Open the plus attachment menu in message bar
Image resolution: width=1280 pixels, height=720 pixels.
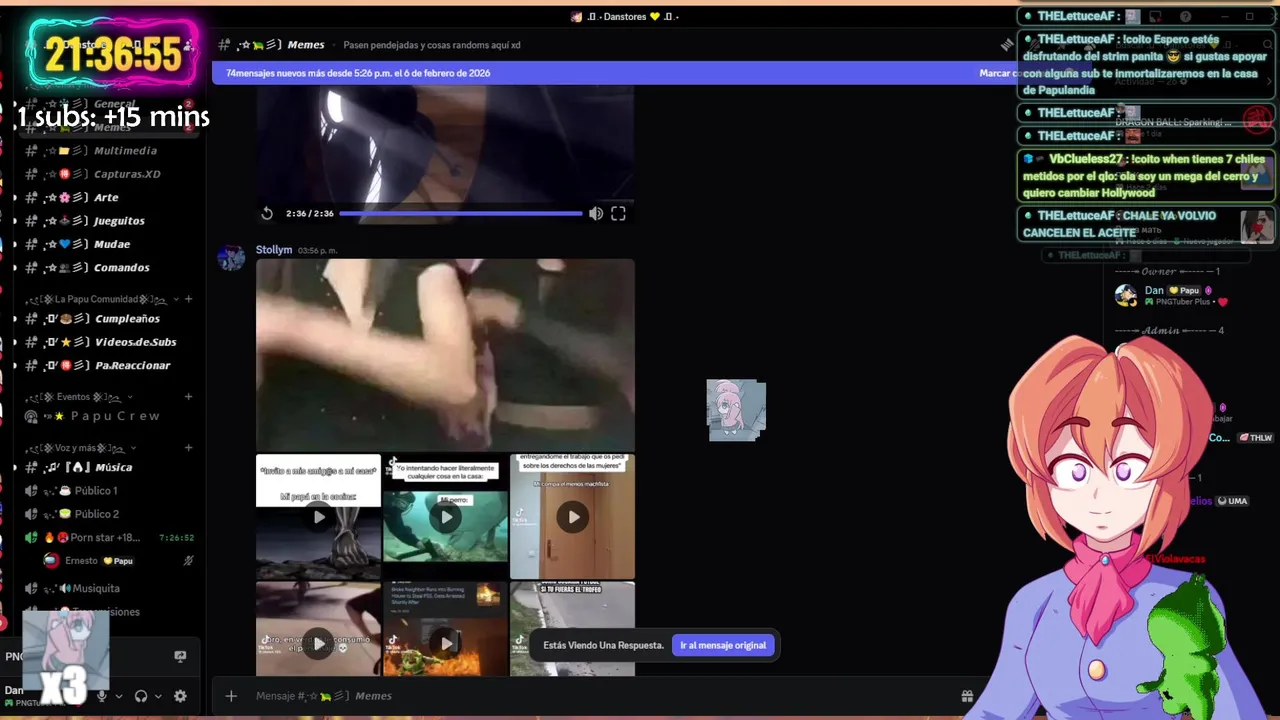231,696
